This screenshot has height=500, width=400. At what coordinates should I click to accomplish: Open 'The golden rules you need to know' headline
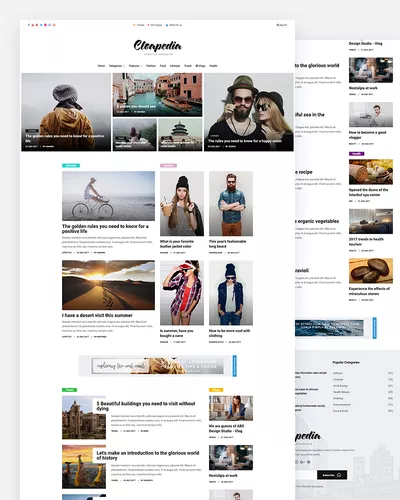[x=105, y=229]
